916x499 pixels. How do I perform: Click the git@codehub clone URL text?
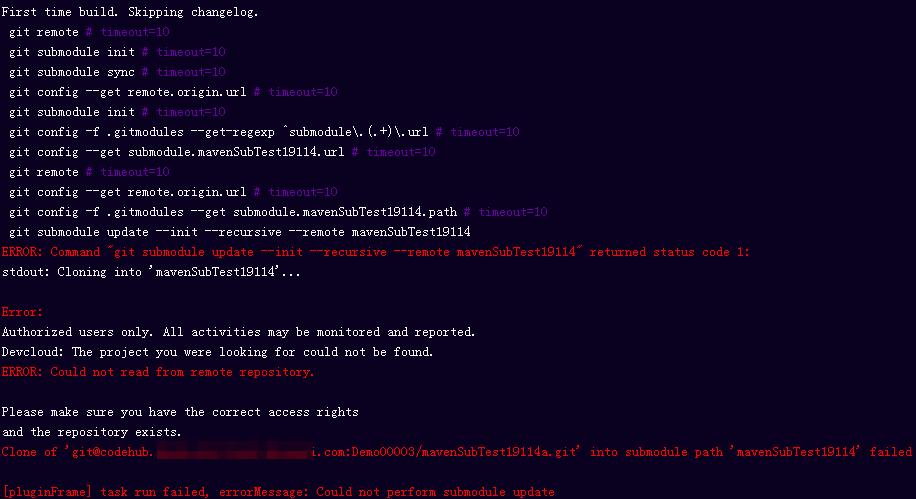[324, 452]
